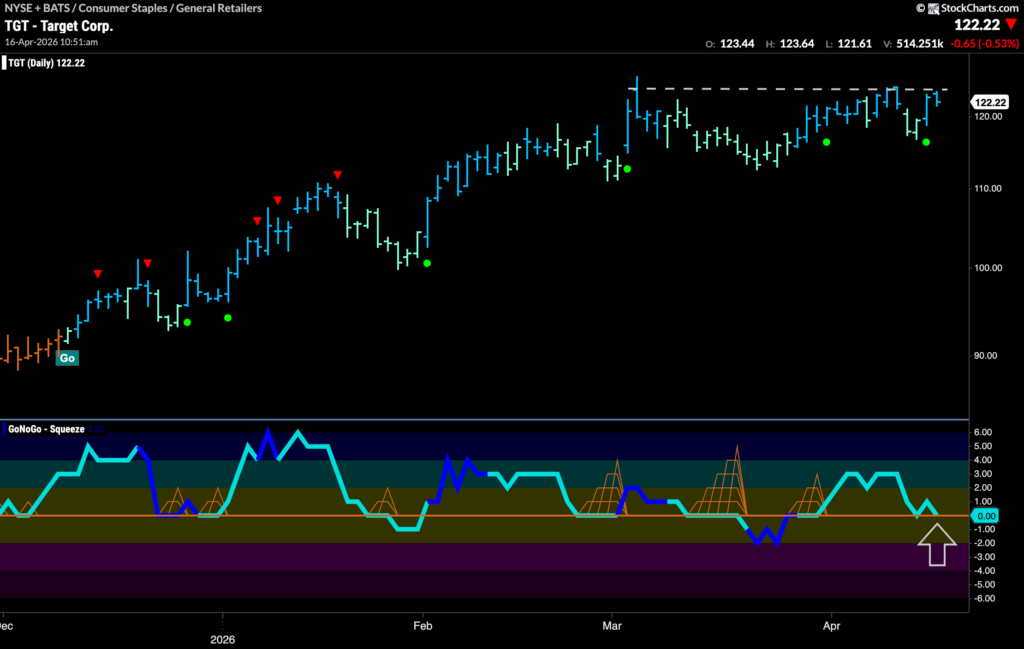Click the 110.00 price axis label
This screenshot has height=649, width=1024.
987,188
